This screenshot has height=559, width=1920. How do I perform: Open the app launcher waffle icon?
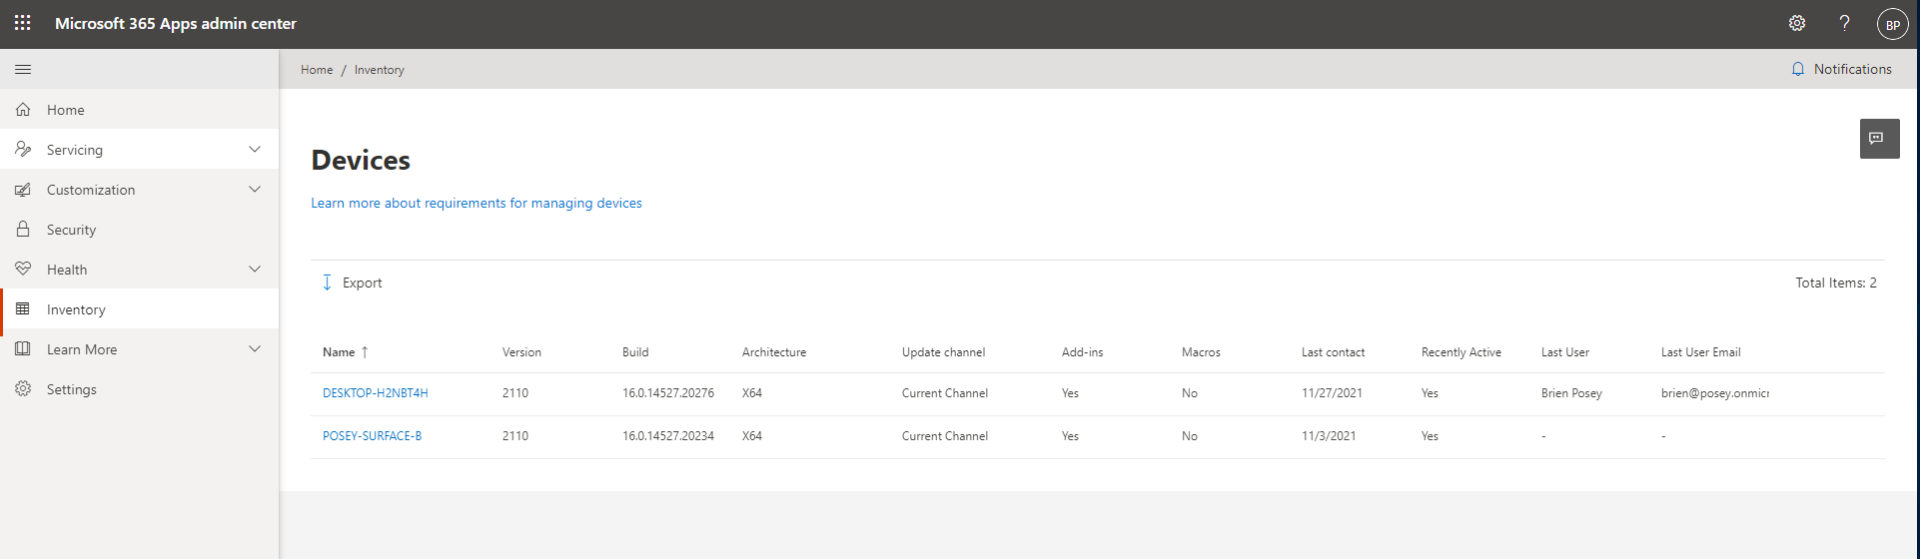point(23,23)
